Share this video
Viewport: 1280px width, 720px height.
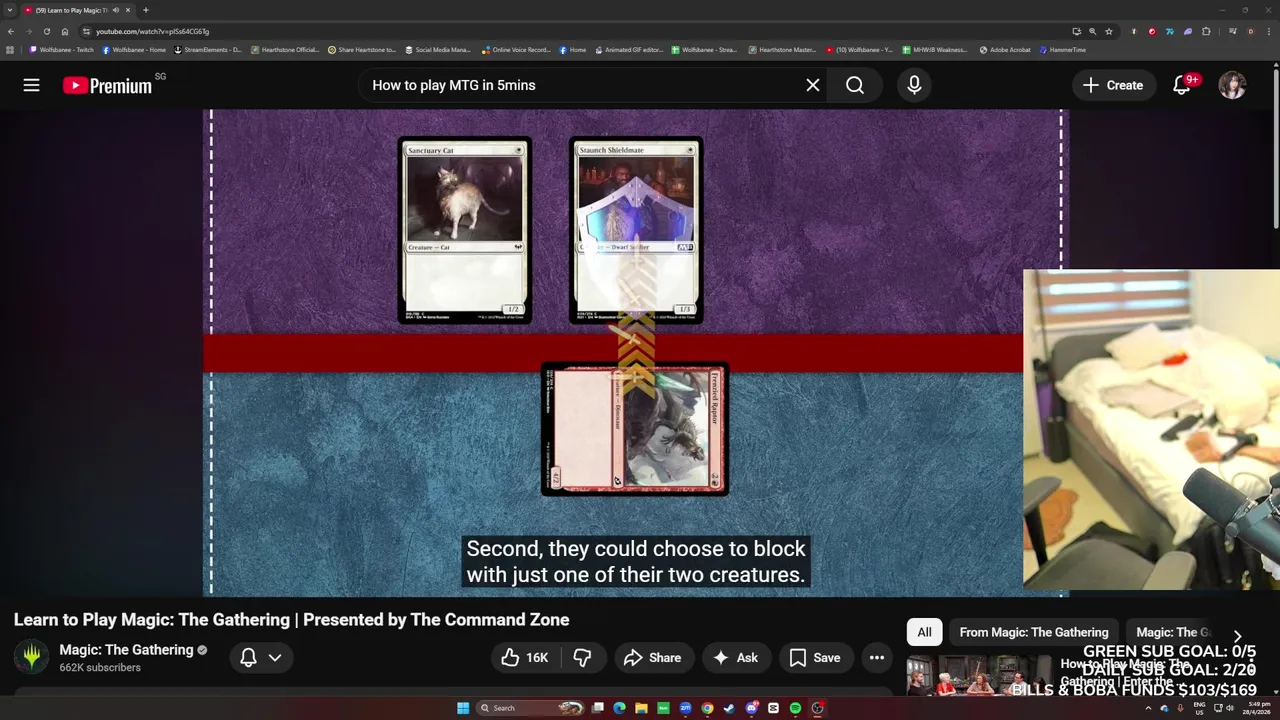pyautogui.click(x=652, y=657)
